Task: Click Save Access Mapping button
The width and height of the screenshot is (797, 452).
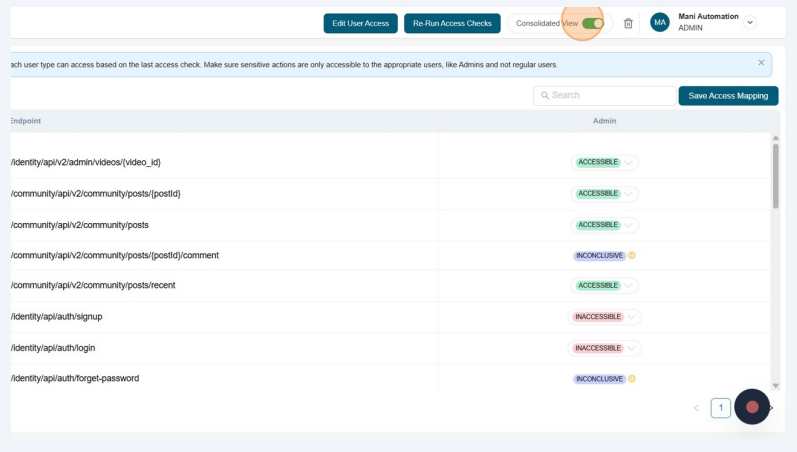Action: [x=728, y=96]
